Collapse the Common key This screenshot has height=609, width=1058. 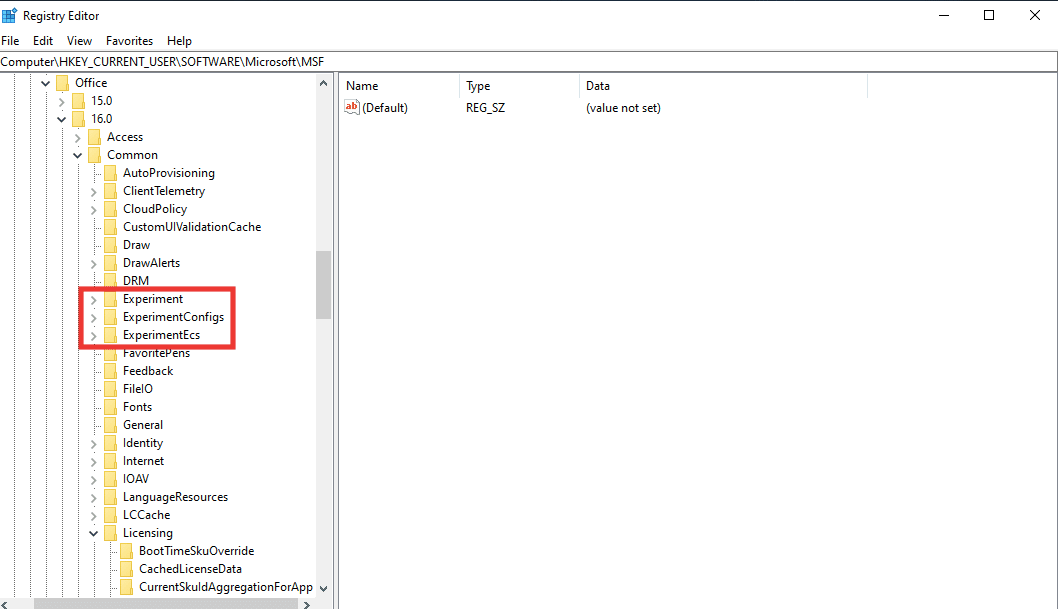point(78,156)
